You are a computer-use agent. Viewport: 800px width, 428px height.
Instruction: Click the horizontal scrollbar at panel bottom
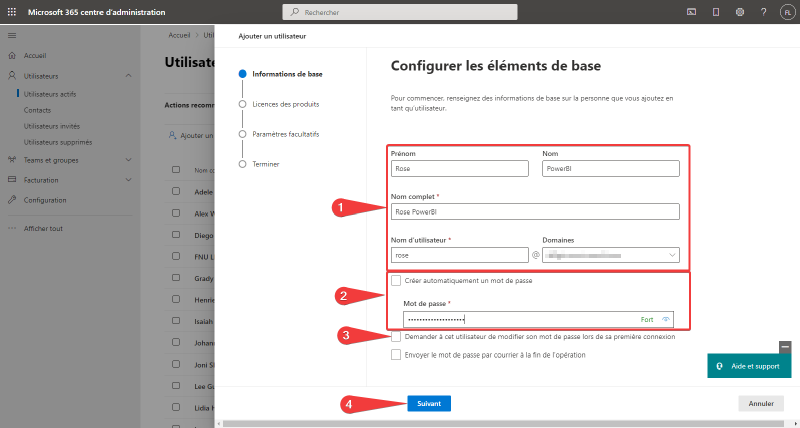[504, 423]
